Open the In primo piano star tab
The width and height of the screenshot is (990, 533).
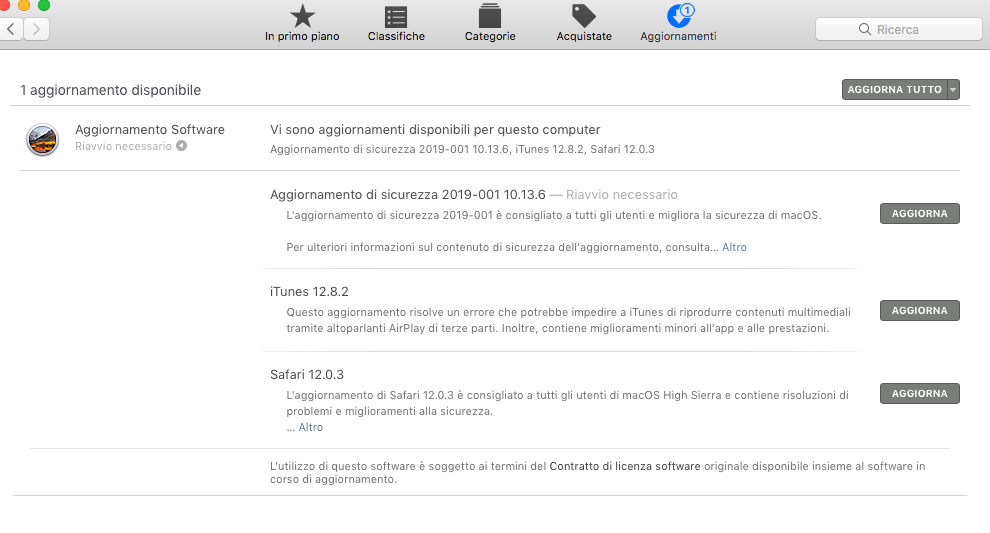(x=302, y=23)
